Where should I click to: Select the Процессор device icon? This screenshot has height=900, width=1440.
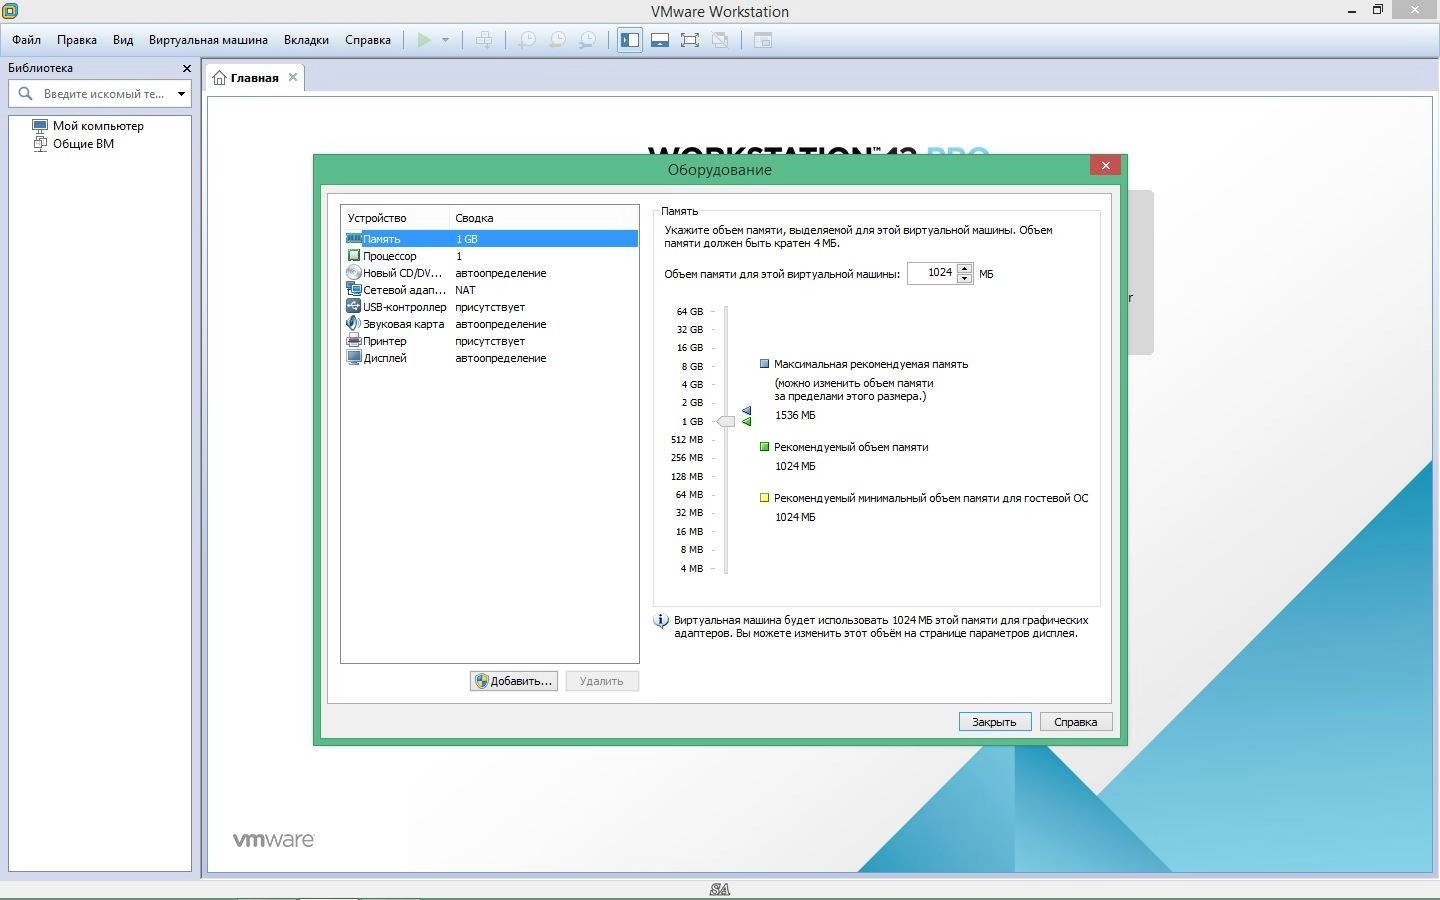point(353,256)
